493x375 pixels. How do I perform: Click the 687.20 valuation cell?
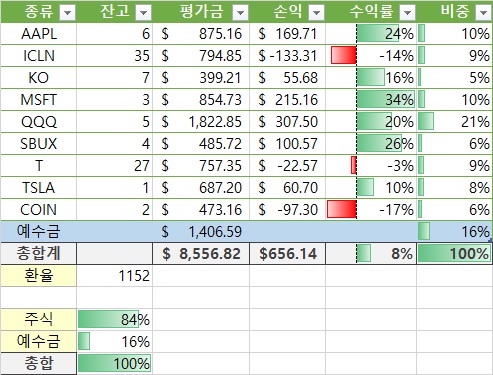pyautogui.click(x=201, y=188)
